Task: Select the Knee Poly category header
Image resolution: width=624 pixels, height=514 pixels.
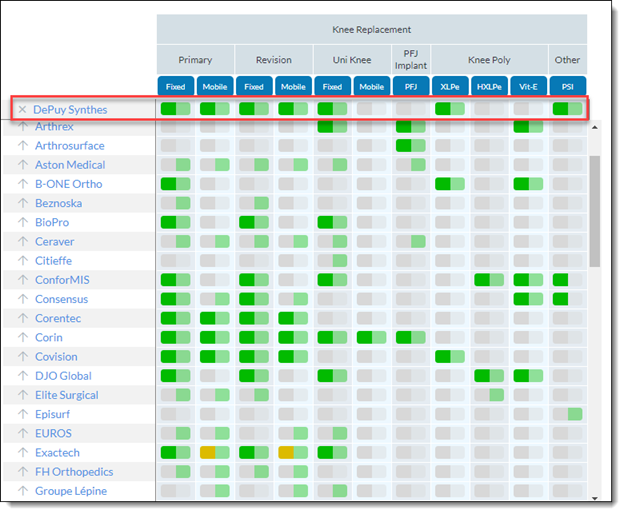Action: pyautogui.click(x=489, y=60)
